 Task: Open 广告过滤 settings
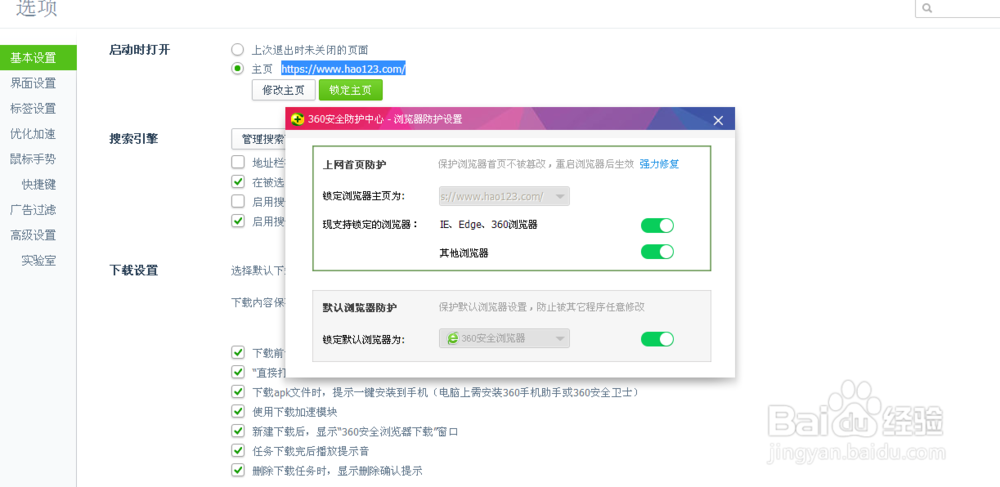[x=33, y=210]
